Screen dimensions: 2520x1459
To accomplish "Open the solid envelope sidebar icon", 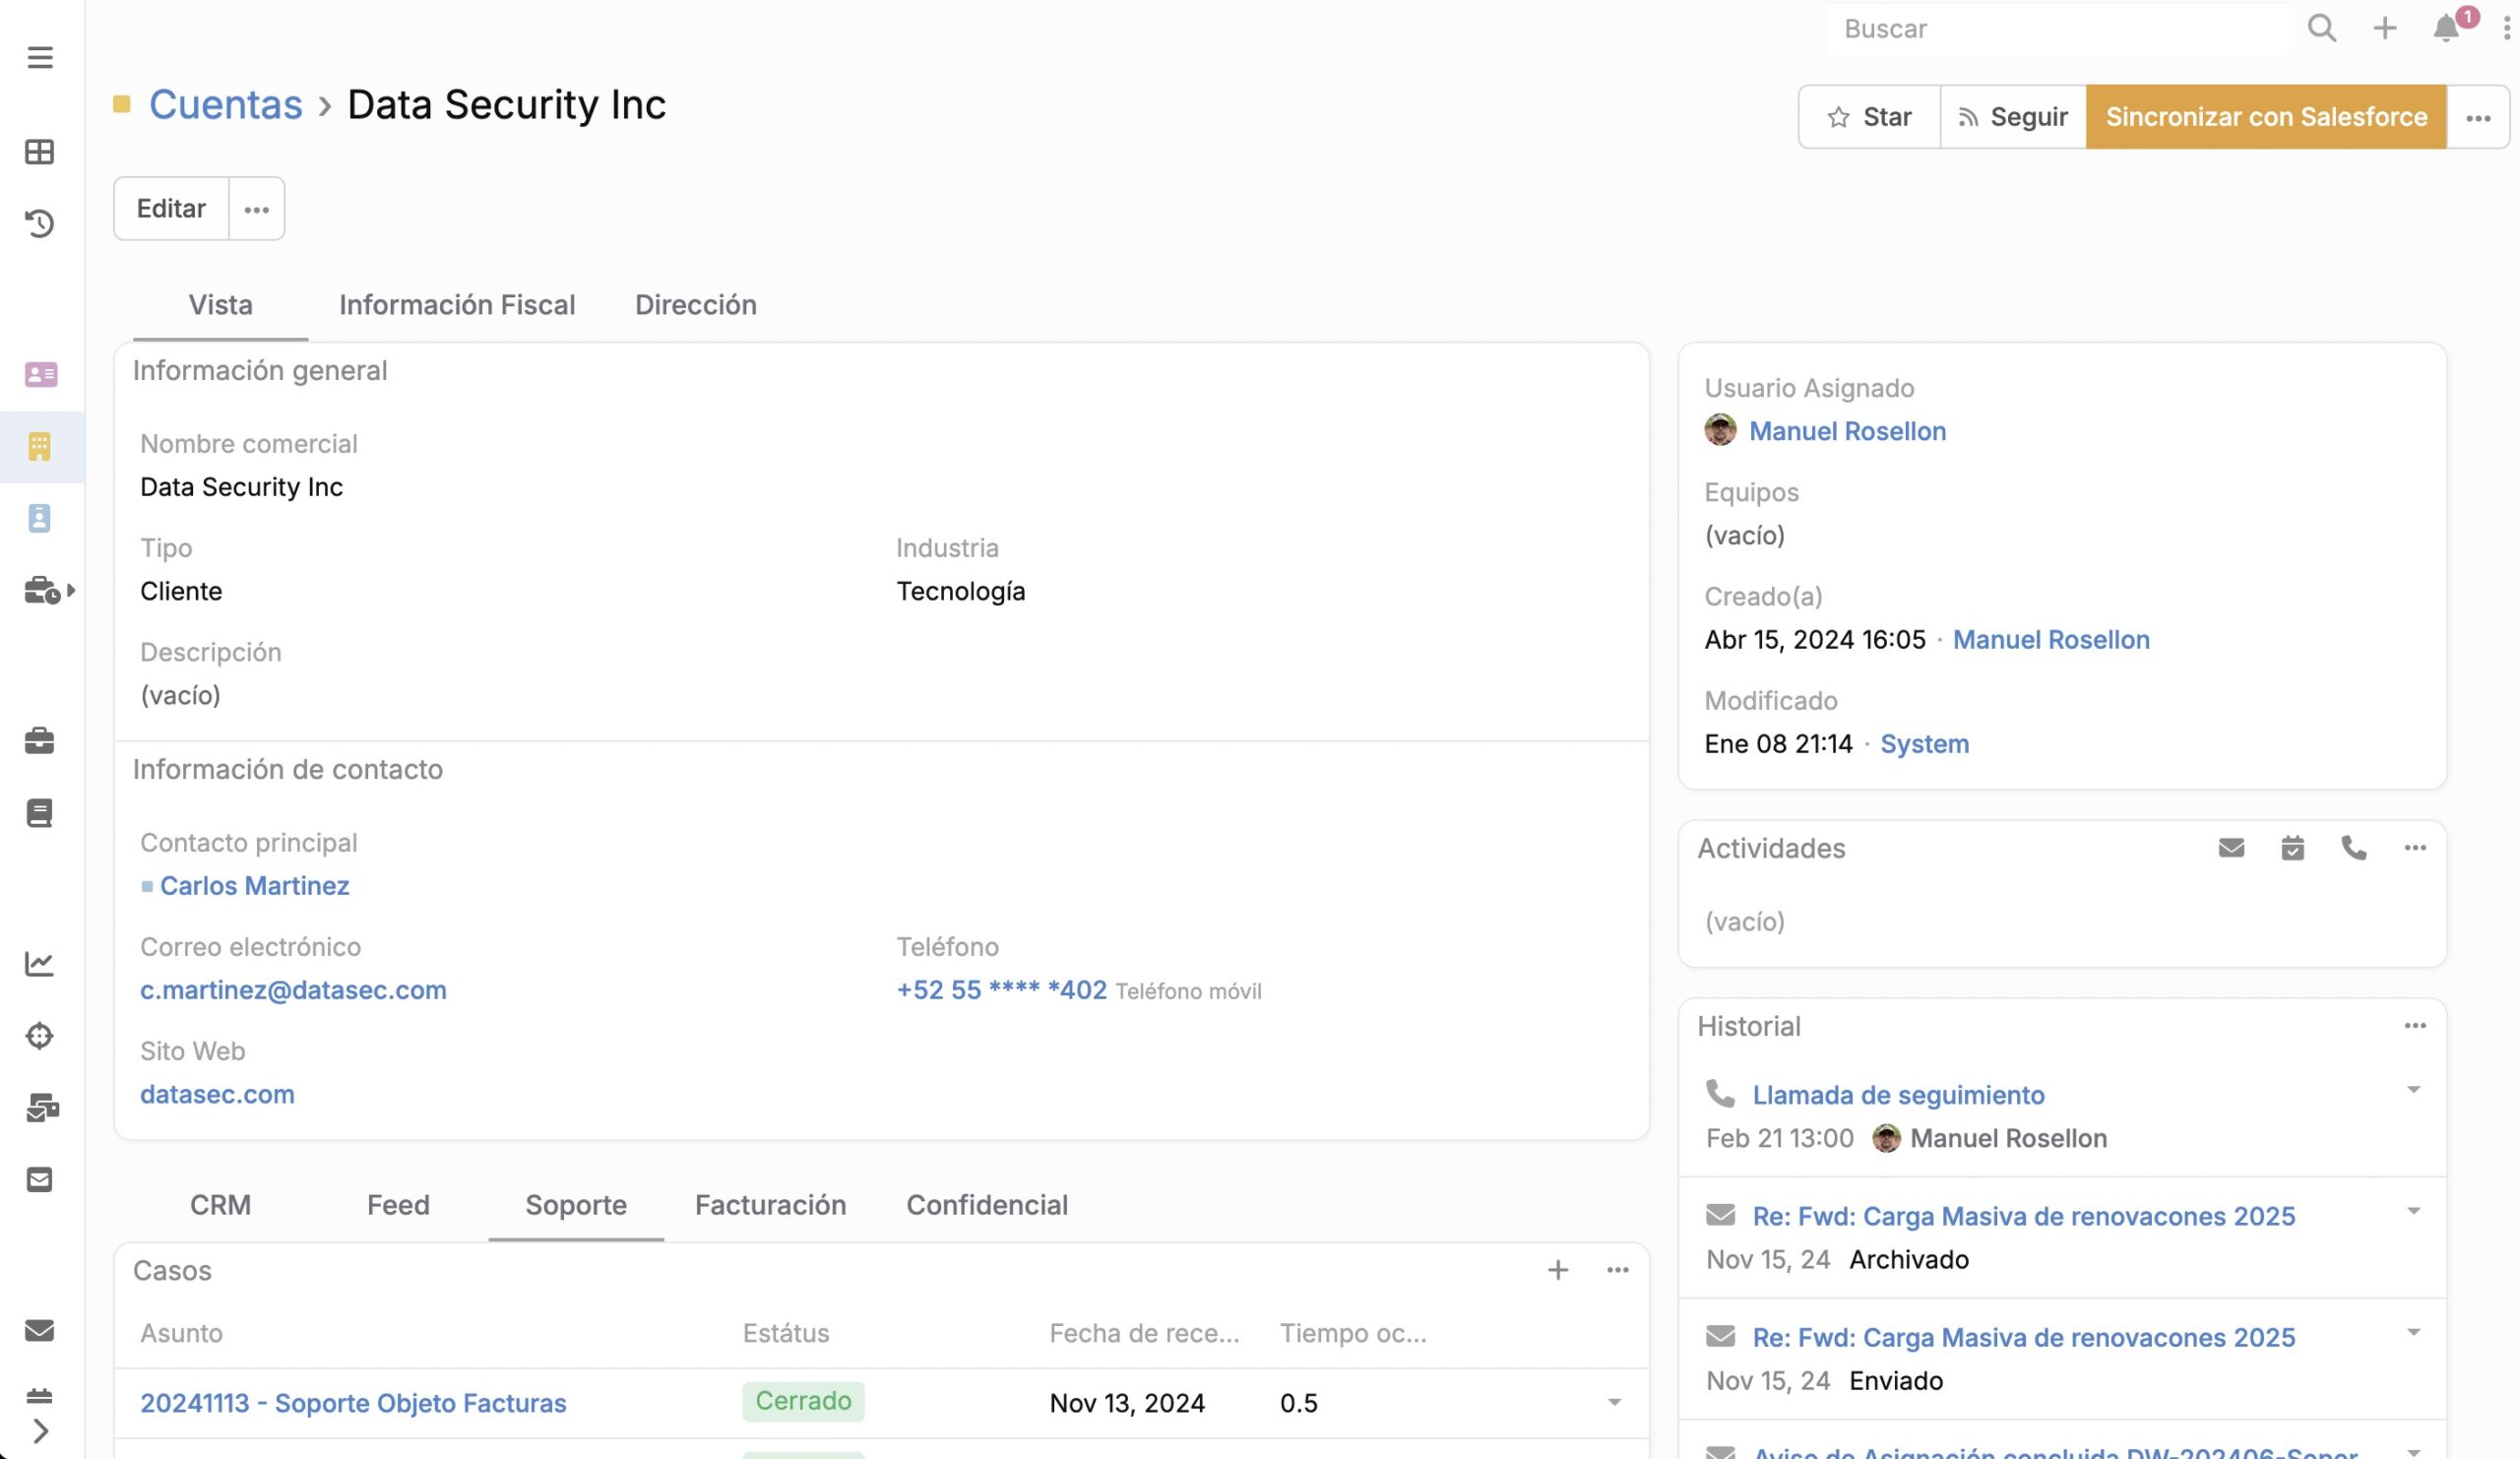I will point(40,1331).
